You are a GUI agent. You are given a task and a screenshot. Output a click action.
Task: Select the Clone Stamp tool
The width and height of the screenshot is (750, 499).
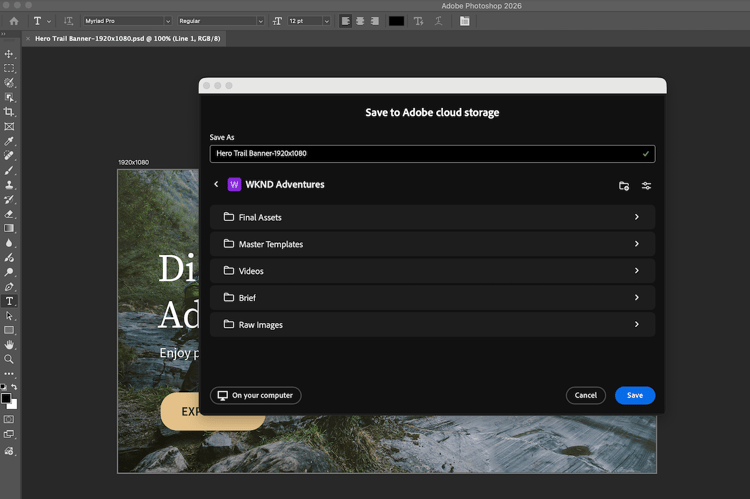pos(9,185)
